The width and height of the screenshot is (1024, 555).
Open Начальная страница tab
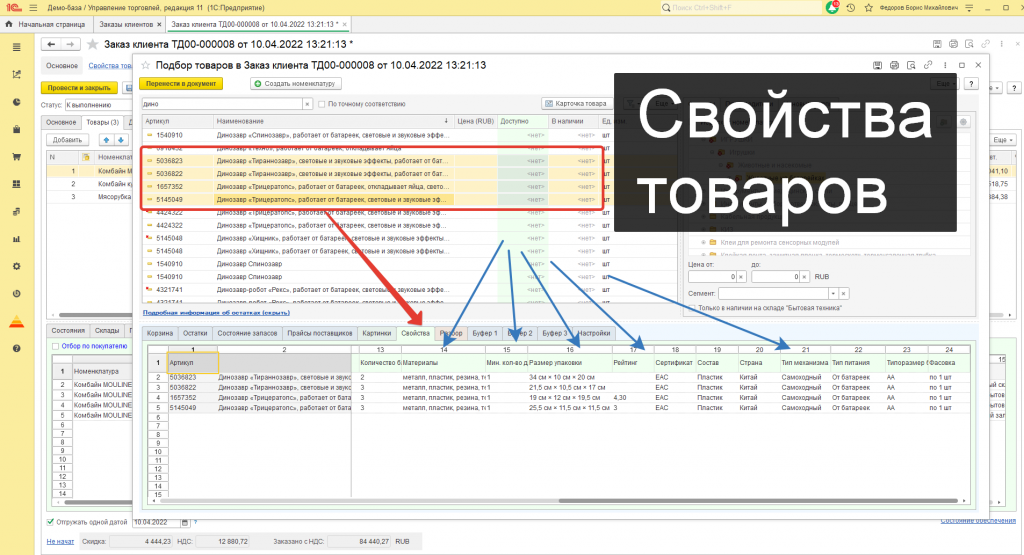click(x=46, y=24)
